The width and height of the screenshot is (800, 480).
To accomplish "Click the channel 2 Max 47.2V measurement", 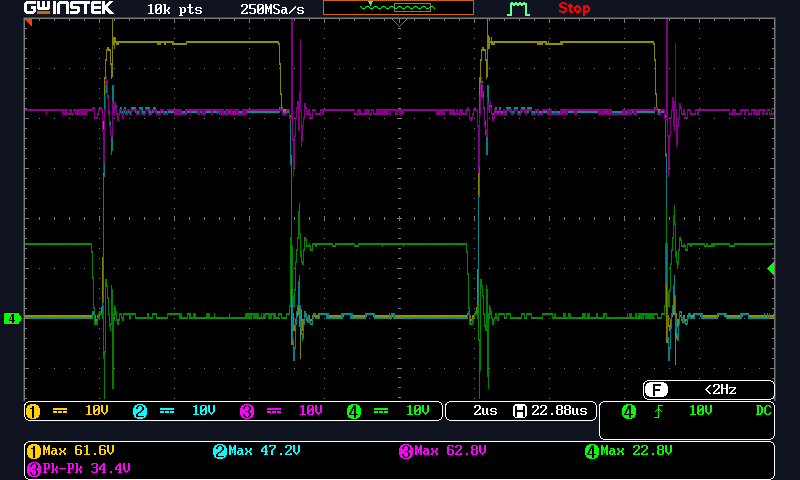I will click(x=257, y=451).
